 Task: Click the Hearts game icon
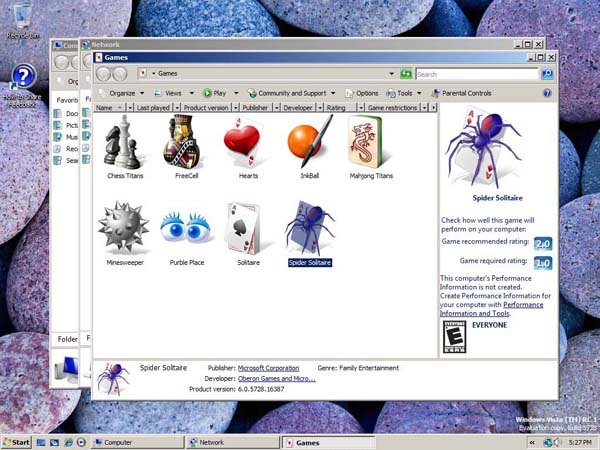(x=248, y=142)
